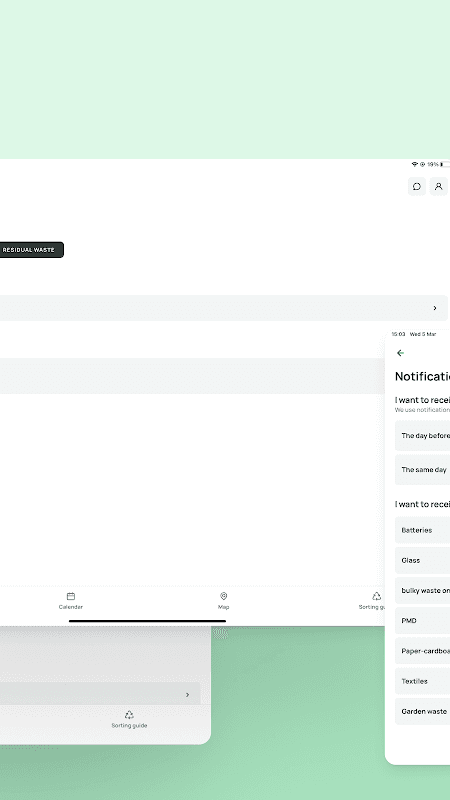Click the battery indicator icon
This screenshot has width=450, height=800.
(x=445, y=164)
